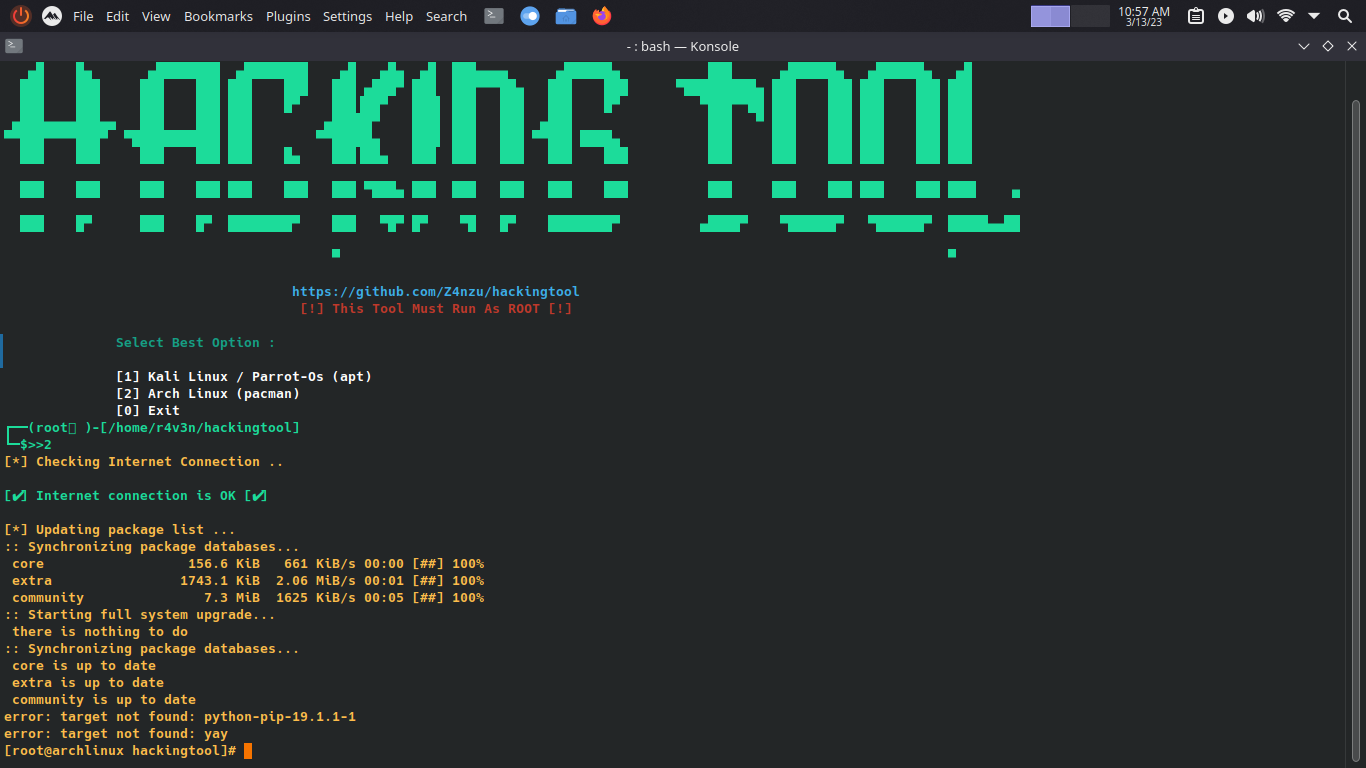Open the Plugins menu
The height and width of the screenshot is (768, 1366).
point(288,16)
